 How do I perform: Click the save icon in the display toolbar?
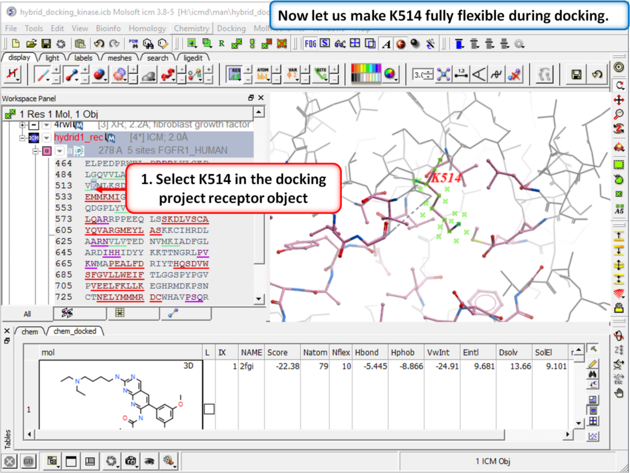tap(577, 75)
